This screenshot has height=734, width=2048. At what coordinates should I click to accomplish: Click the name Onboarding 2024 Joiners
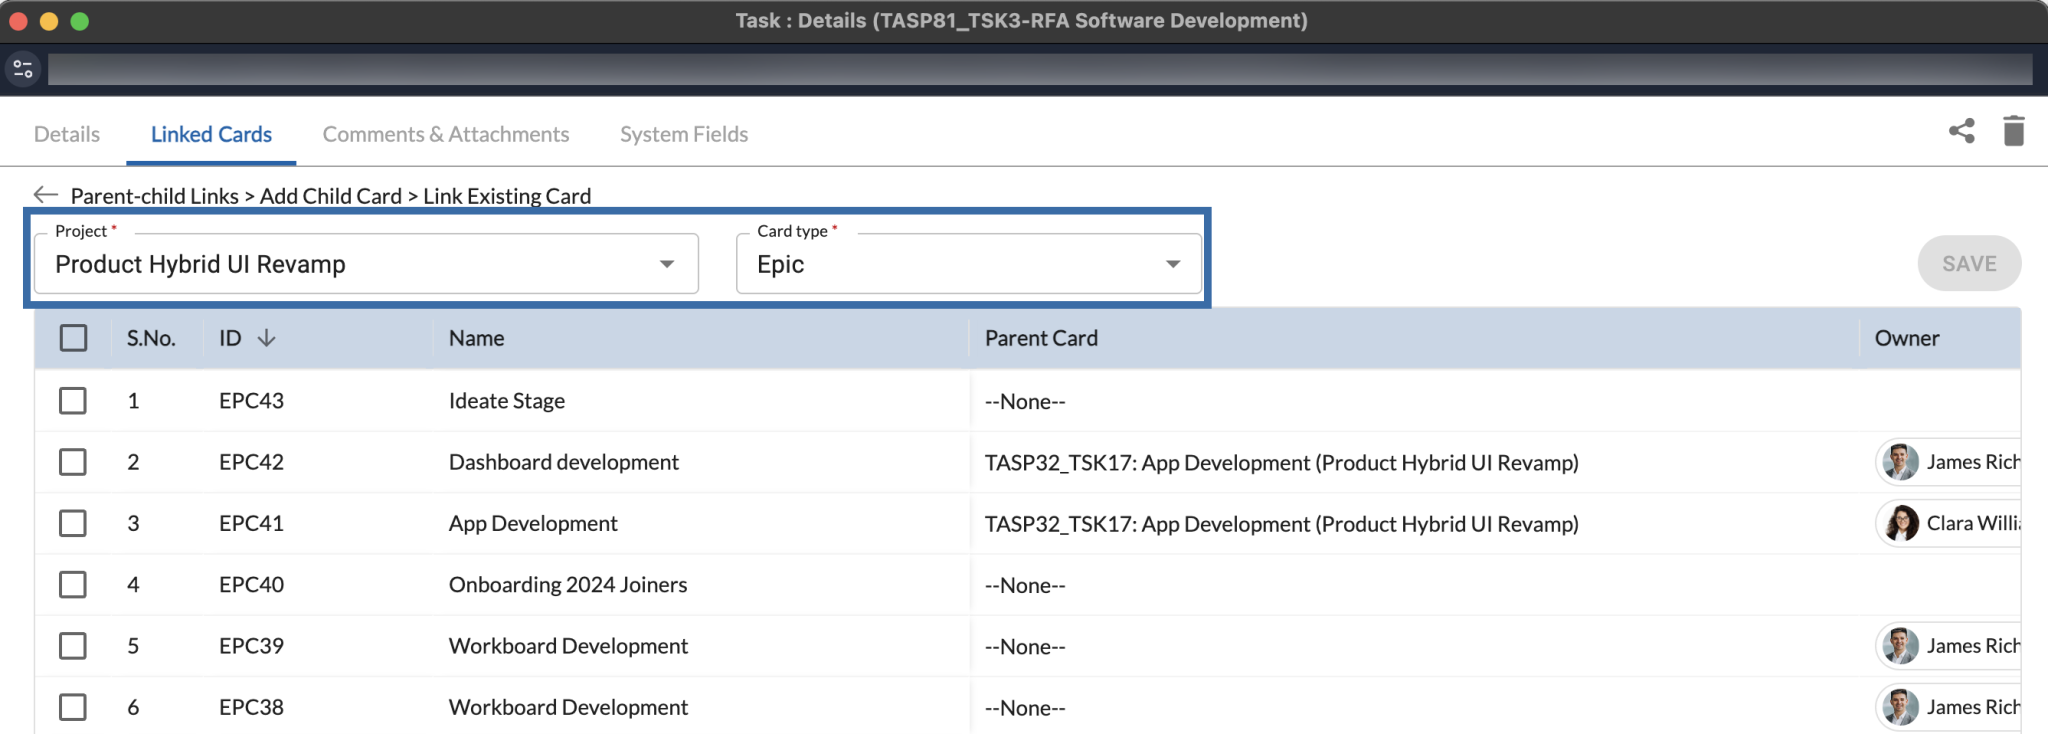[x=568, y=584]
